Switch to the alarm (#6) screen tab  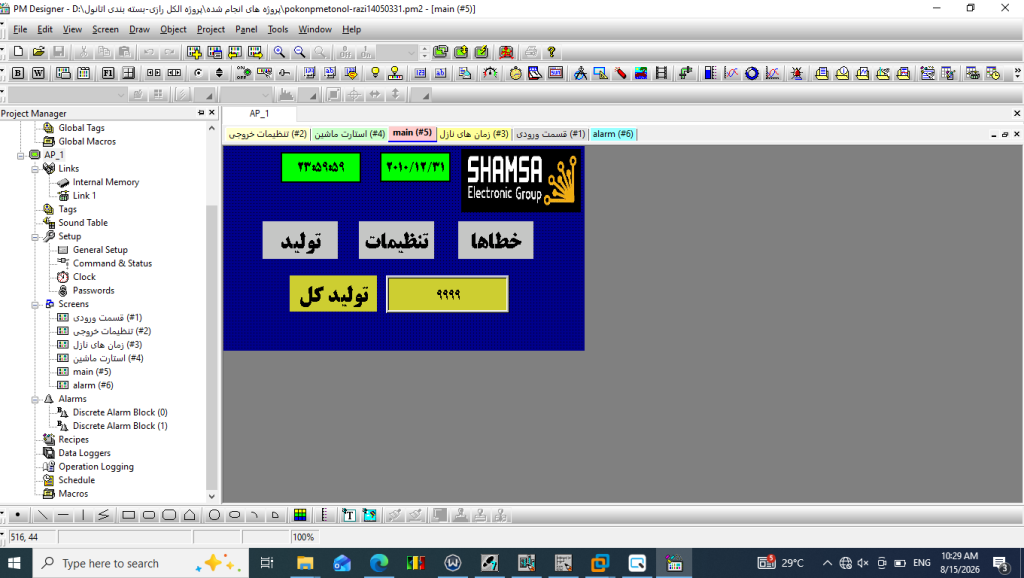pos(613,134)
